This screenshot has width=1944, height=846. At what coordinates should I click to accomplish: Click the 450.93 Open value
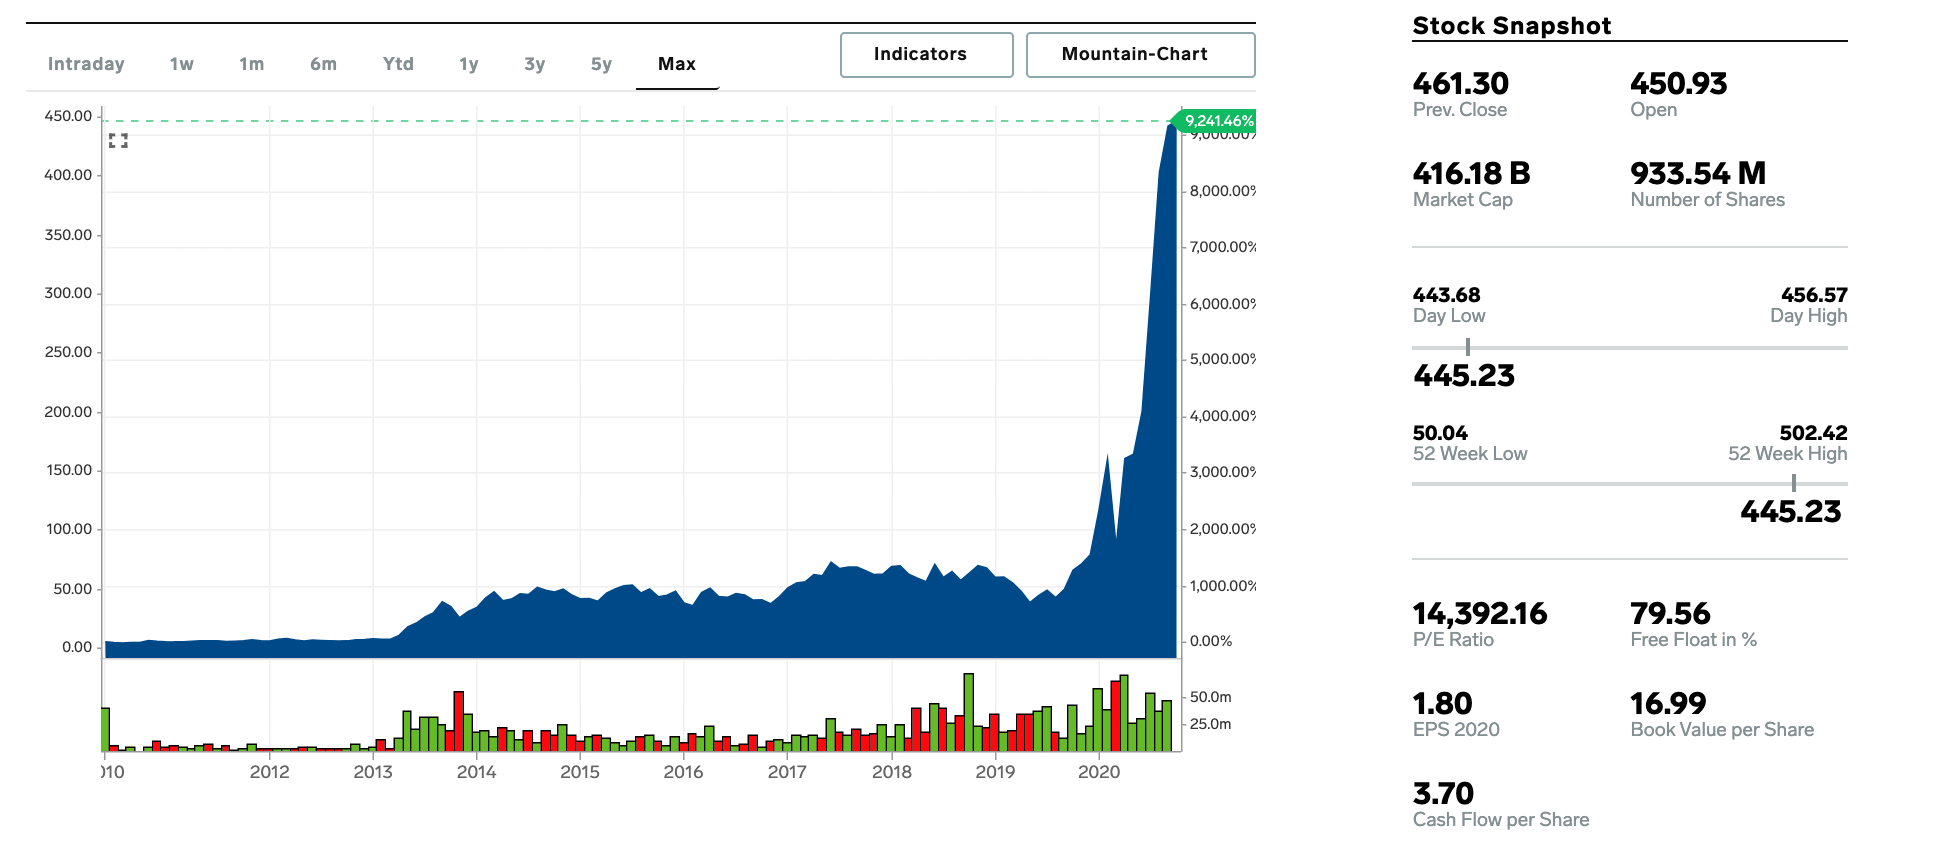tap(1679, 84)
